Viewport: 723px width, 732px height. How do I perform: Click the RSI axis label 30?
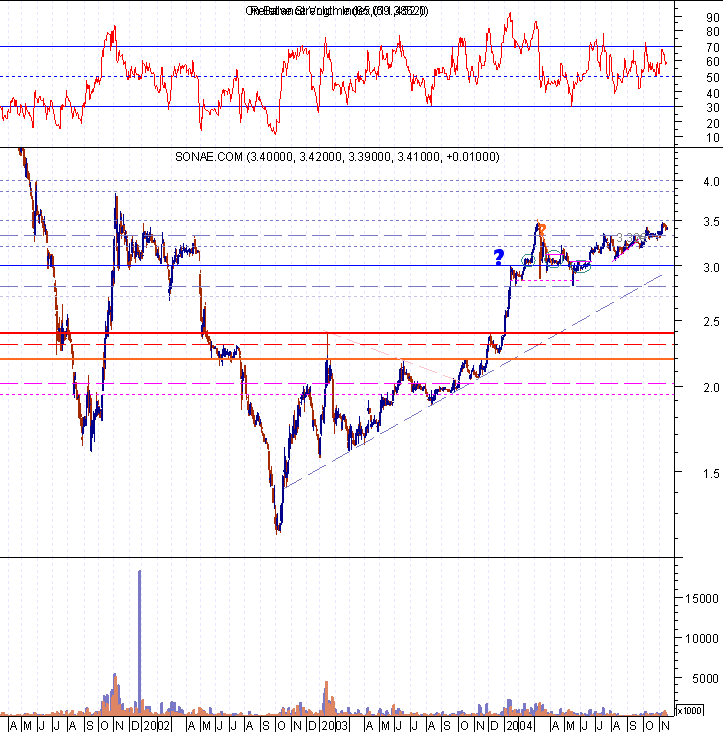712,108
